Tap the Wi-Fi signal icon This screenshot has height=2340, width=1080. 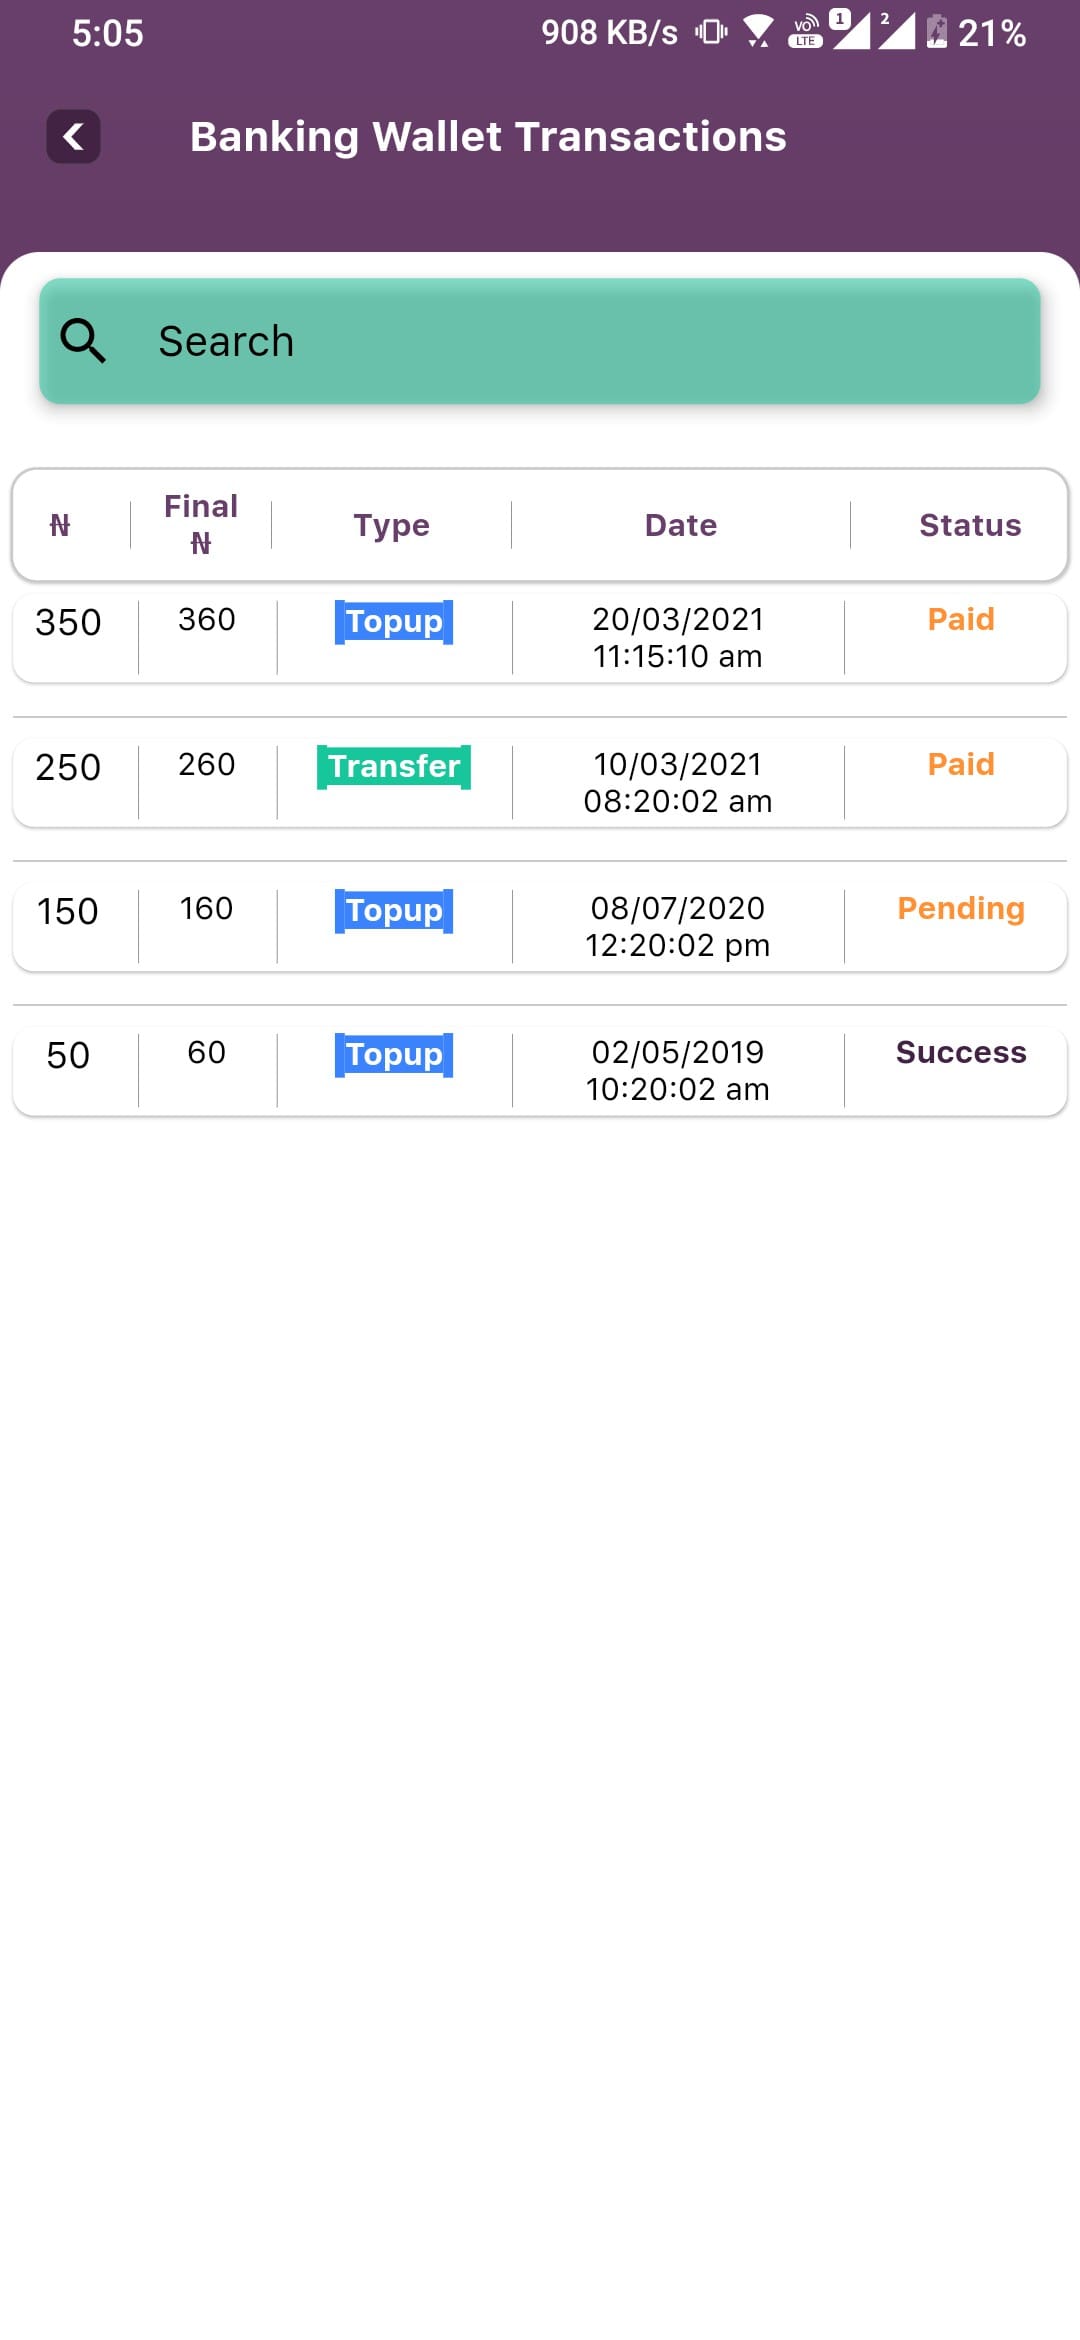(758, 32)
